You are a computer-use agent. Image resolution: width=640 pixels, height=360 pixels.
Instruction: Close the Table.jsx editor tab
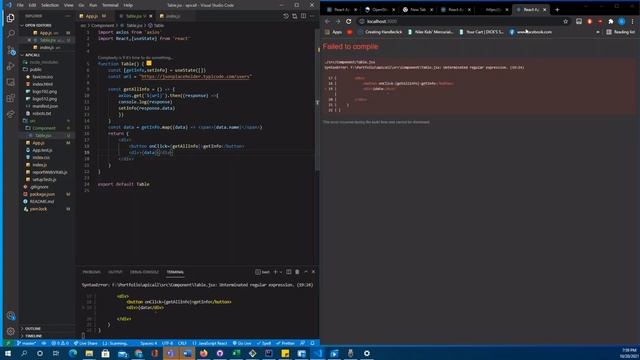point(151,16)
